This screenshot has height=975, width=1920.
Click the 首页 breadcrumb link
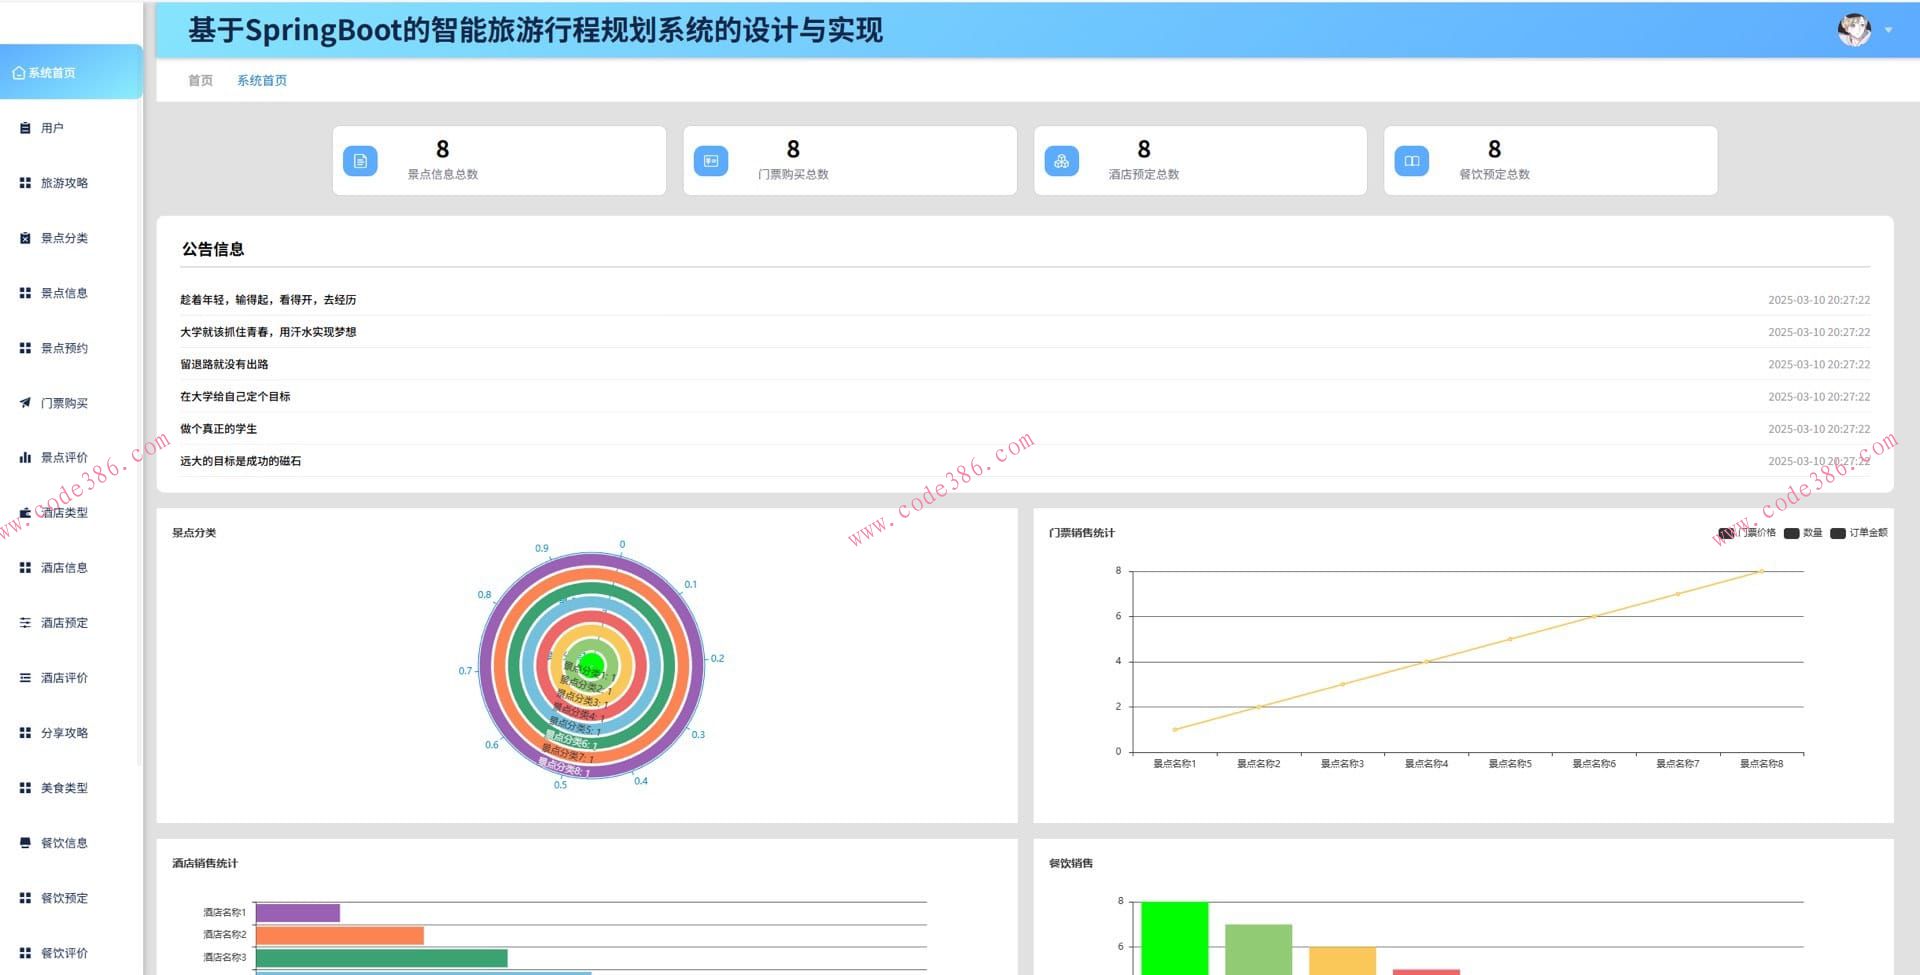click(x=200, y=81)
